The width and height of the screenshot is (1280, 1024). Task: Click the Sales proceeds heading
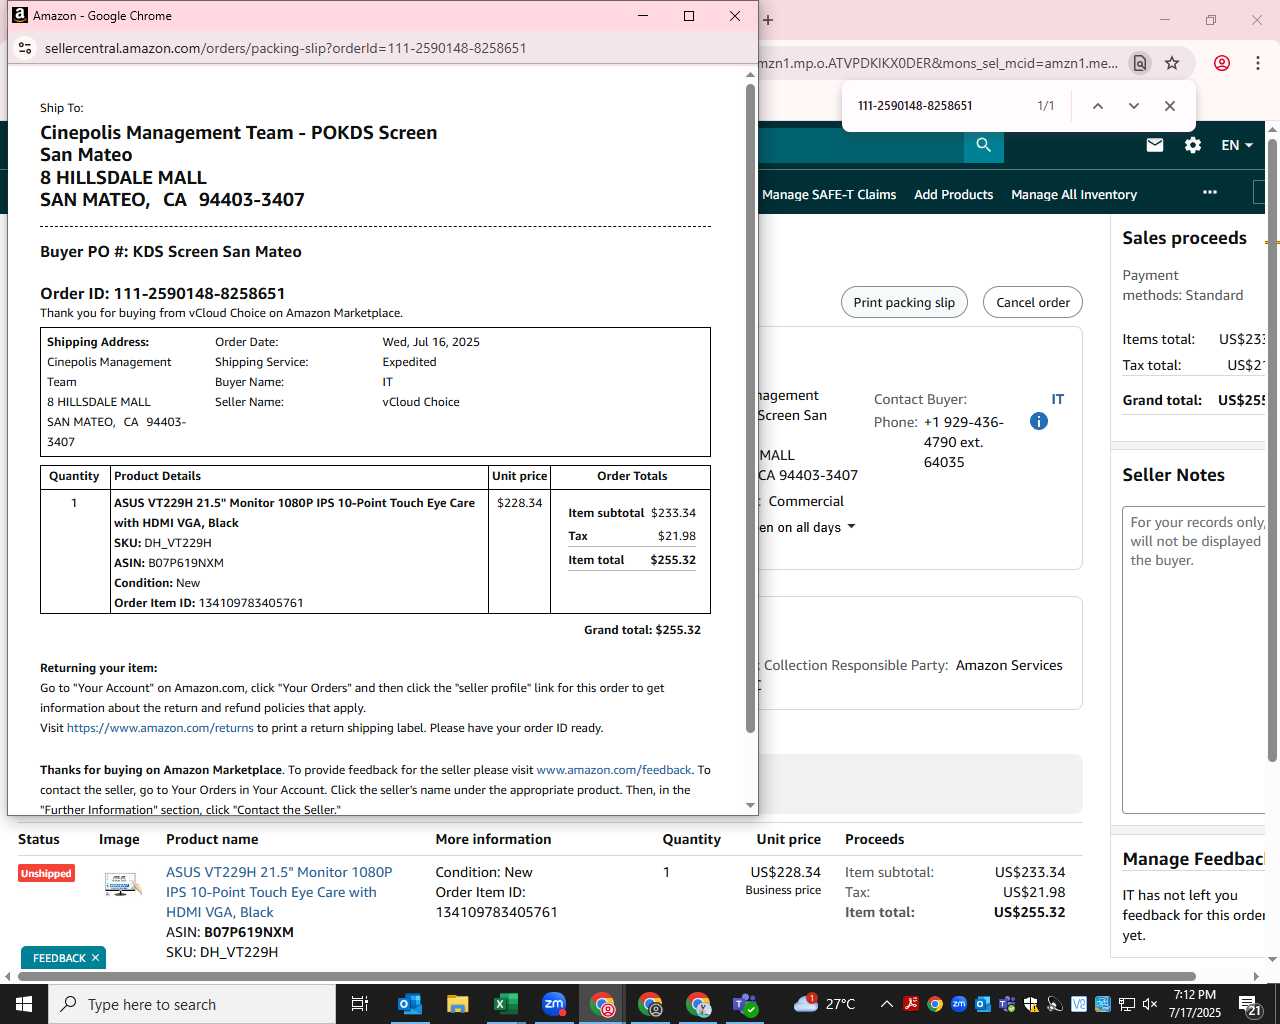click(1185, 238)
